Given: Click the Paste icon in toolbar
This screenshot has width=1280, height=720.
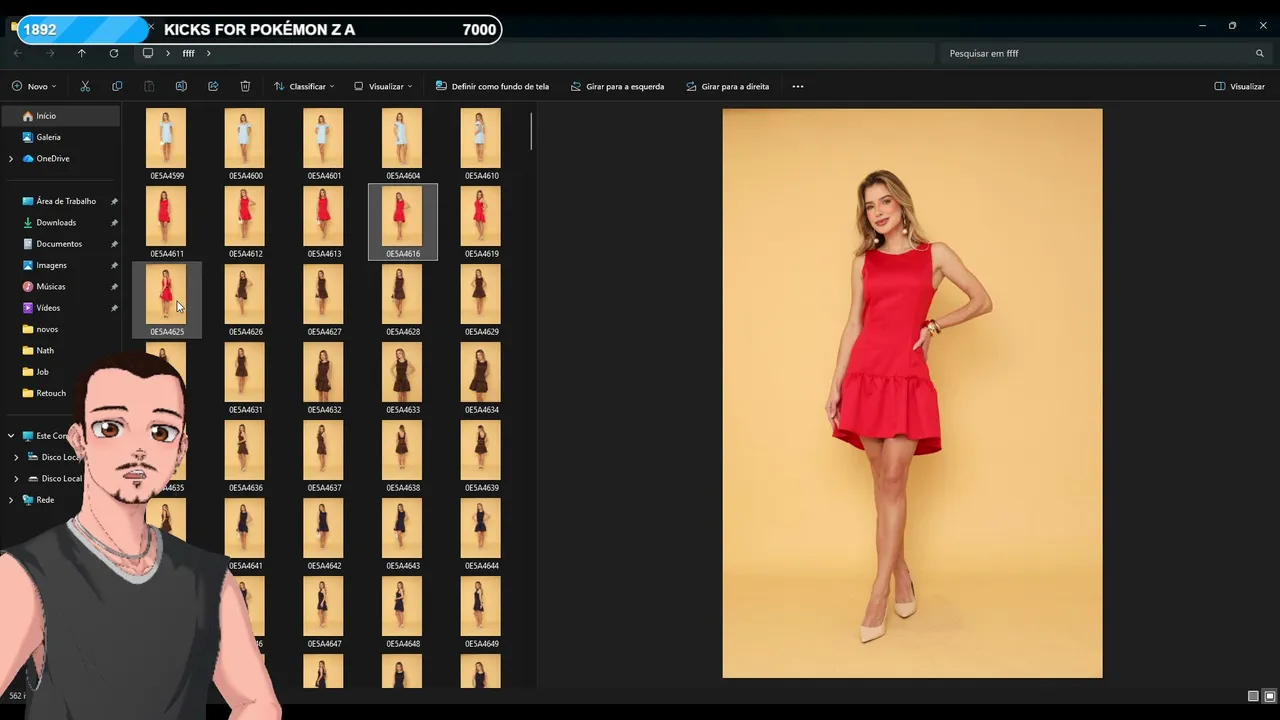Looking at the screenshot, I should click(x=149, y=86).
